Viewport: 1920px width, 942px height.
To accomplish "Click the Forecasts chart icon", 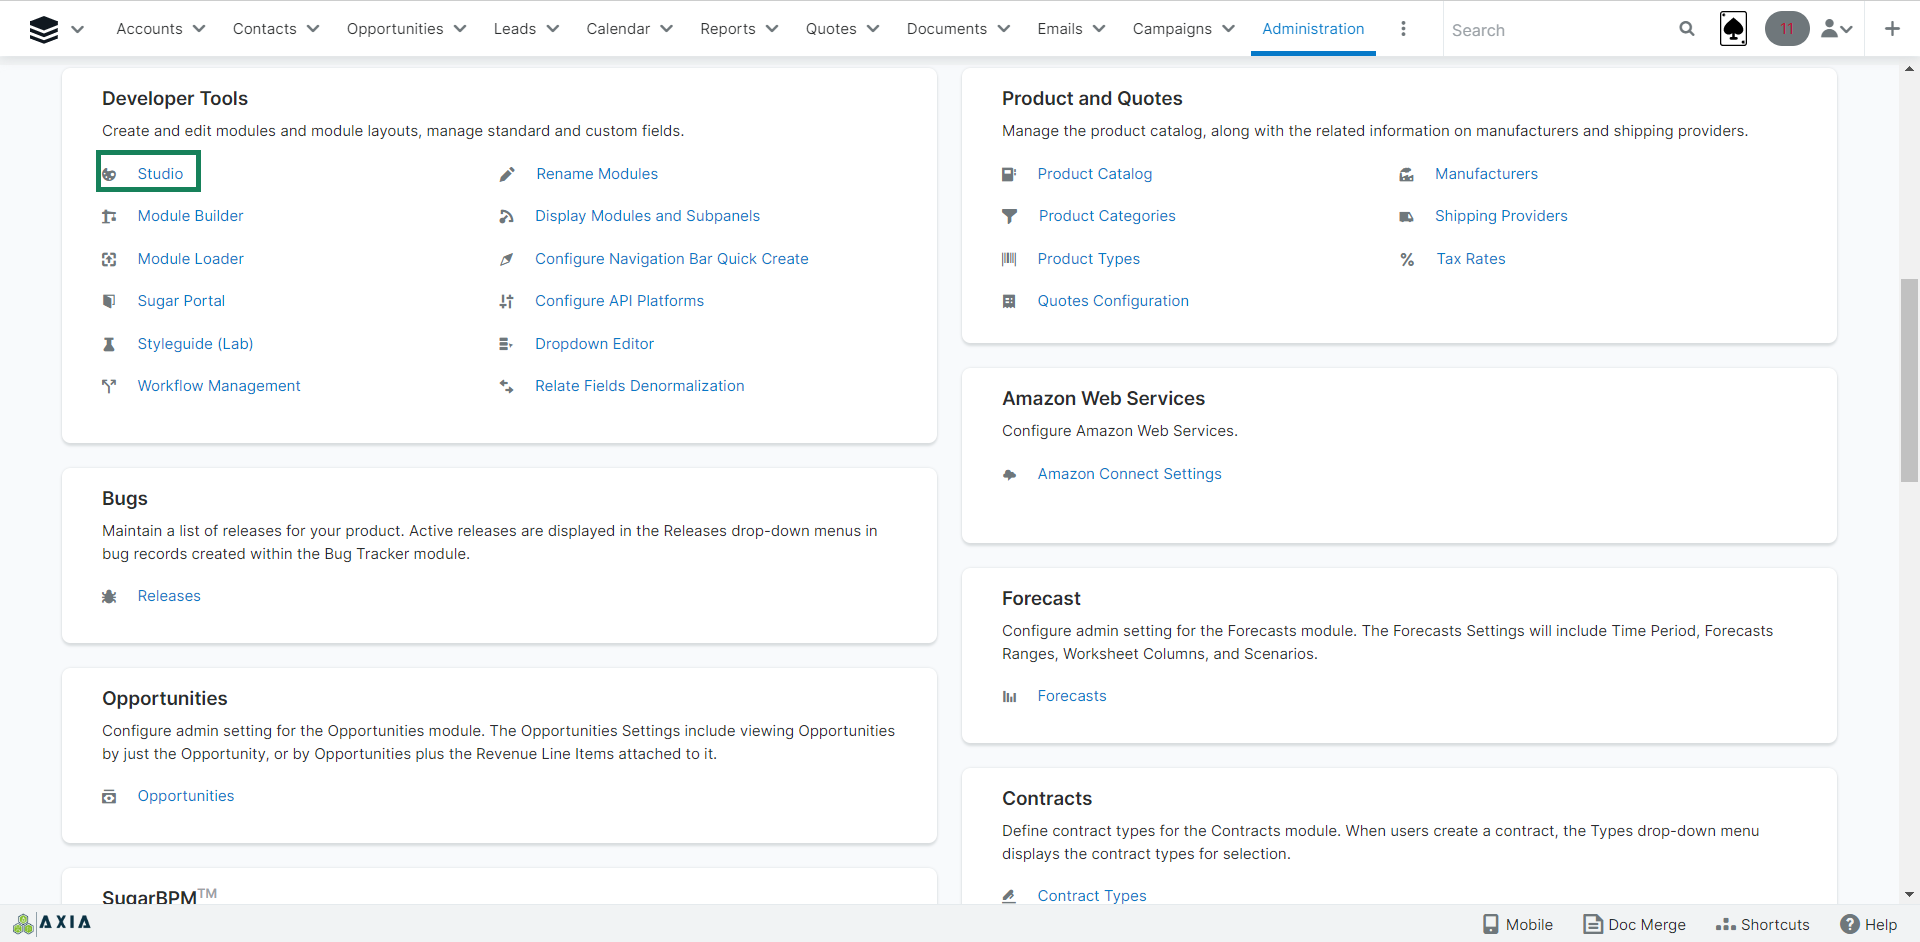I will click(x=1009, y=696).
